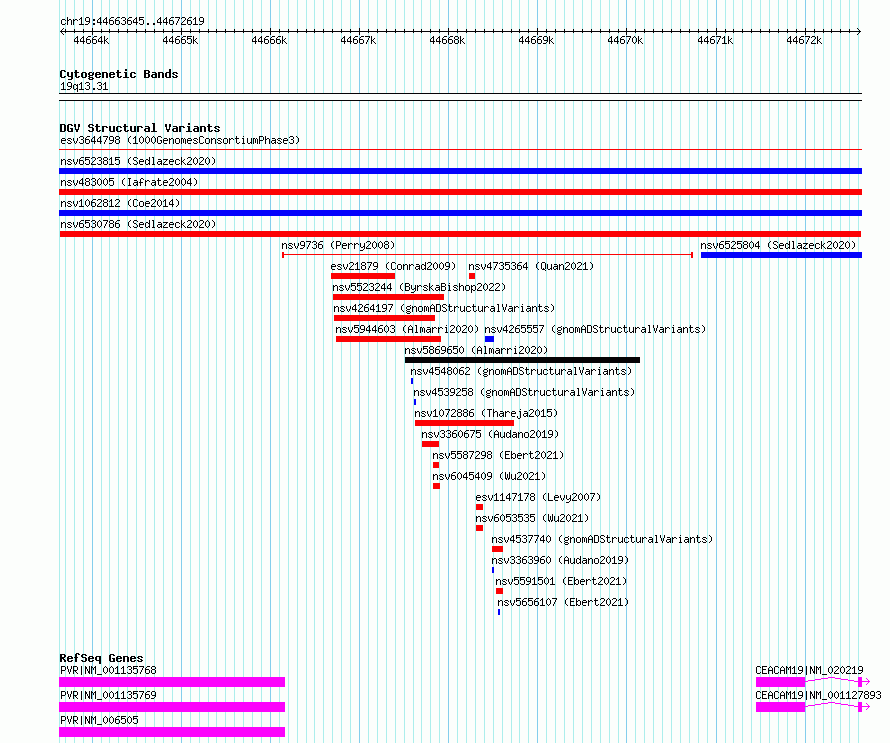This screenshot has height=743, width=890.
Task: Click the 44664k ruler tick label
Action: 91,40
